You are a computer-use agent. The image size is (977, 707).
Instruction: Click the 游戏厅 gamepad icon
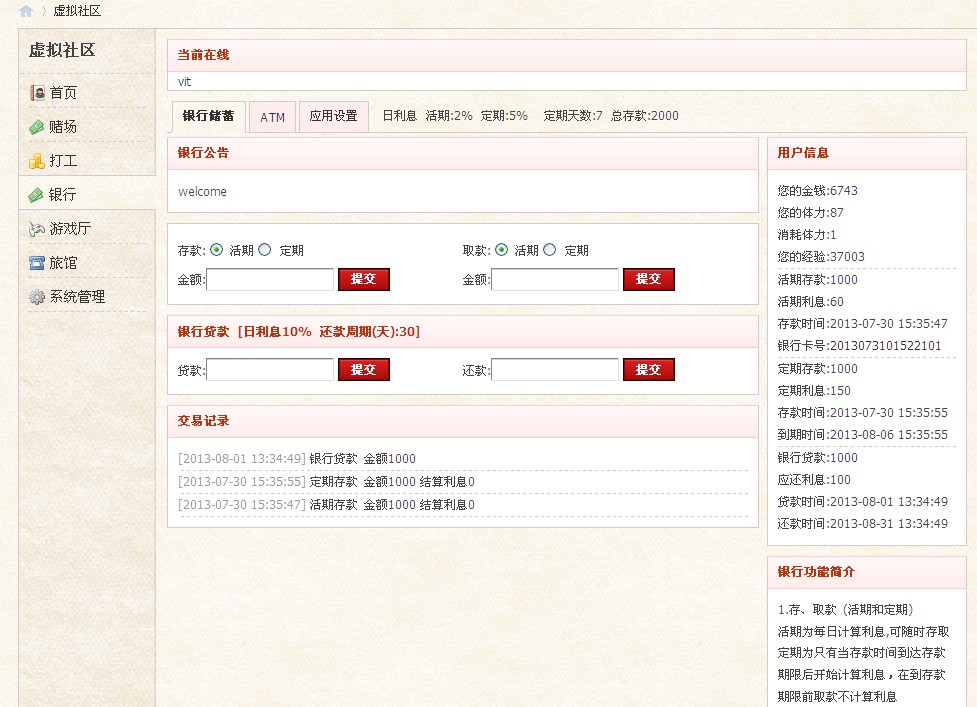37,229
